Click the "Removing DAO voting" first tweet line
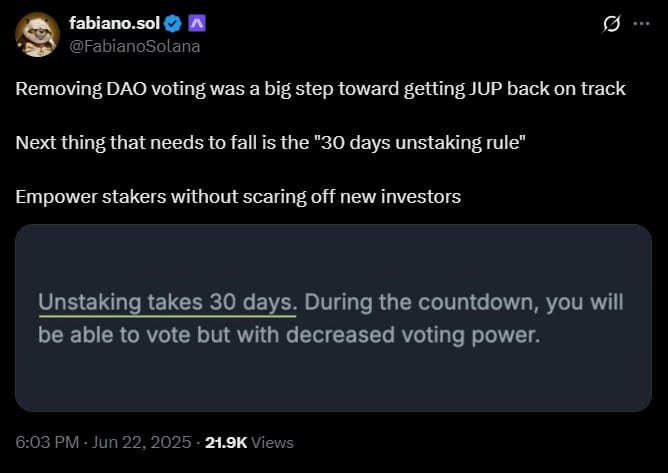The width and height of the screenshot is (668, 473). pos(320,89)
